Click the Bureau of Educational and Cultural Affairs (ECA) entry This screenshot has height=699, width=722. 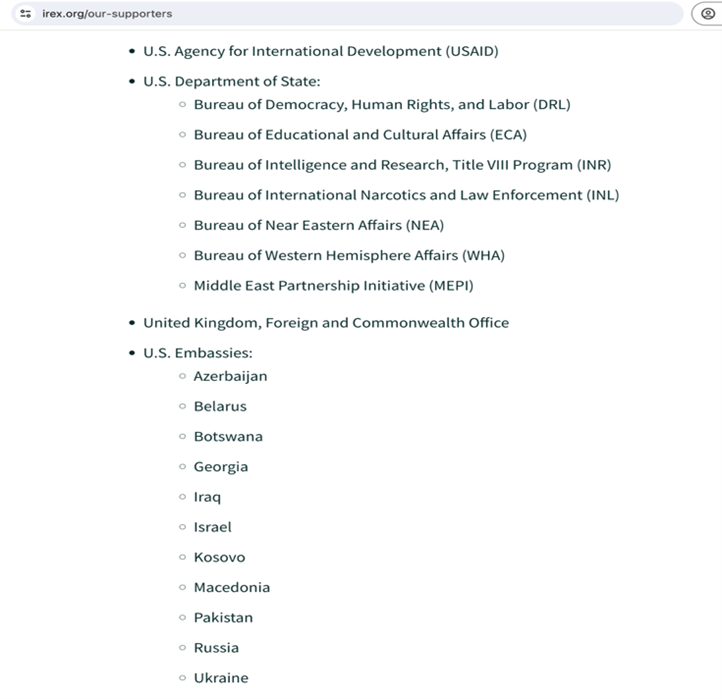[x=360, y=135]
